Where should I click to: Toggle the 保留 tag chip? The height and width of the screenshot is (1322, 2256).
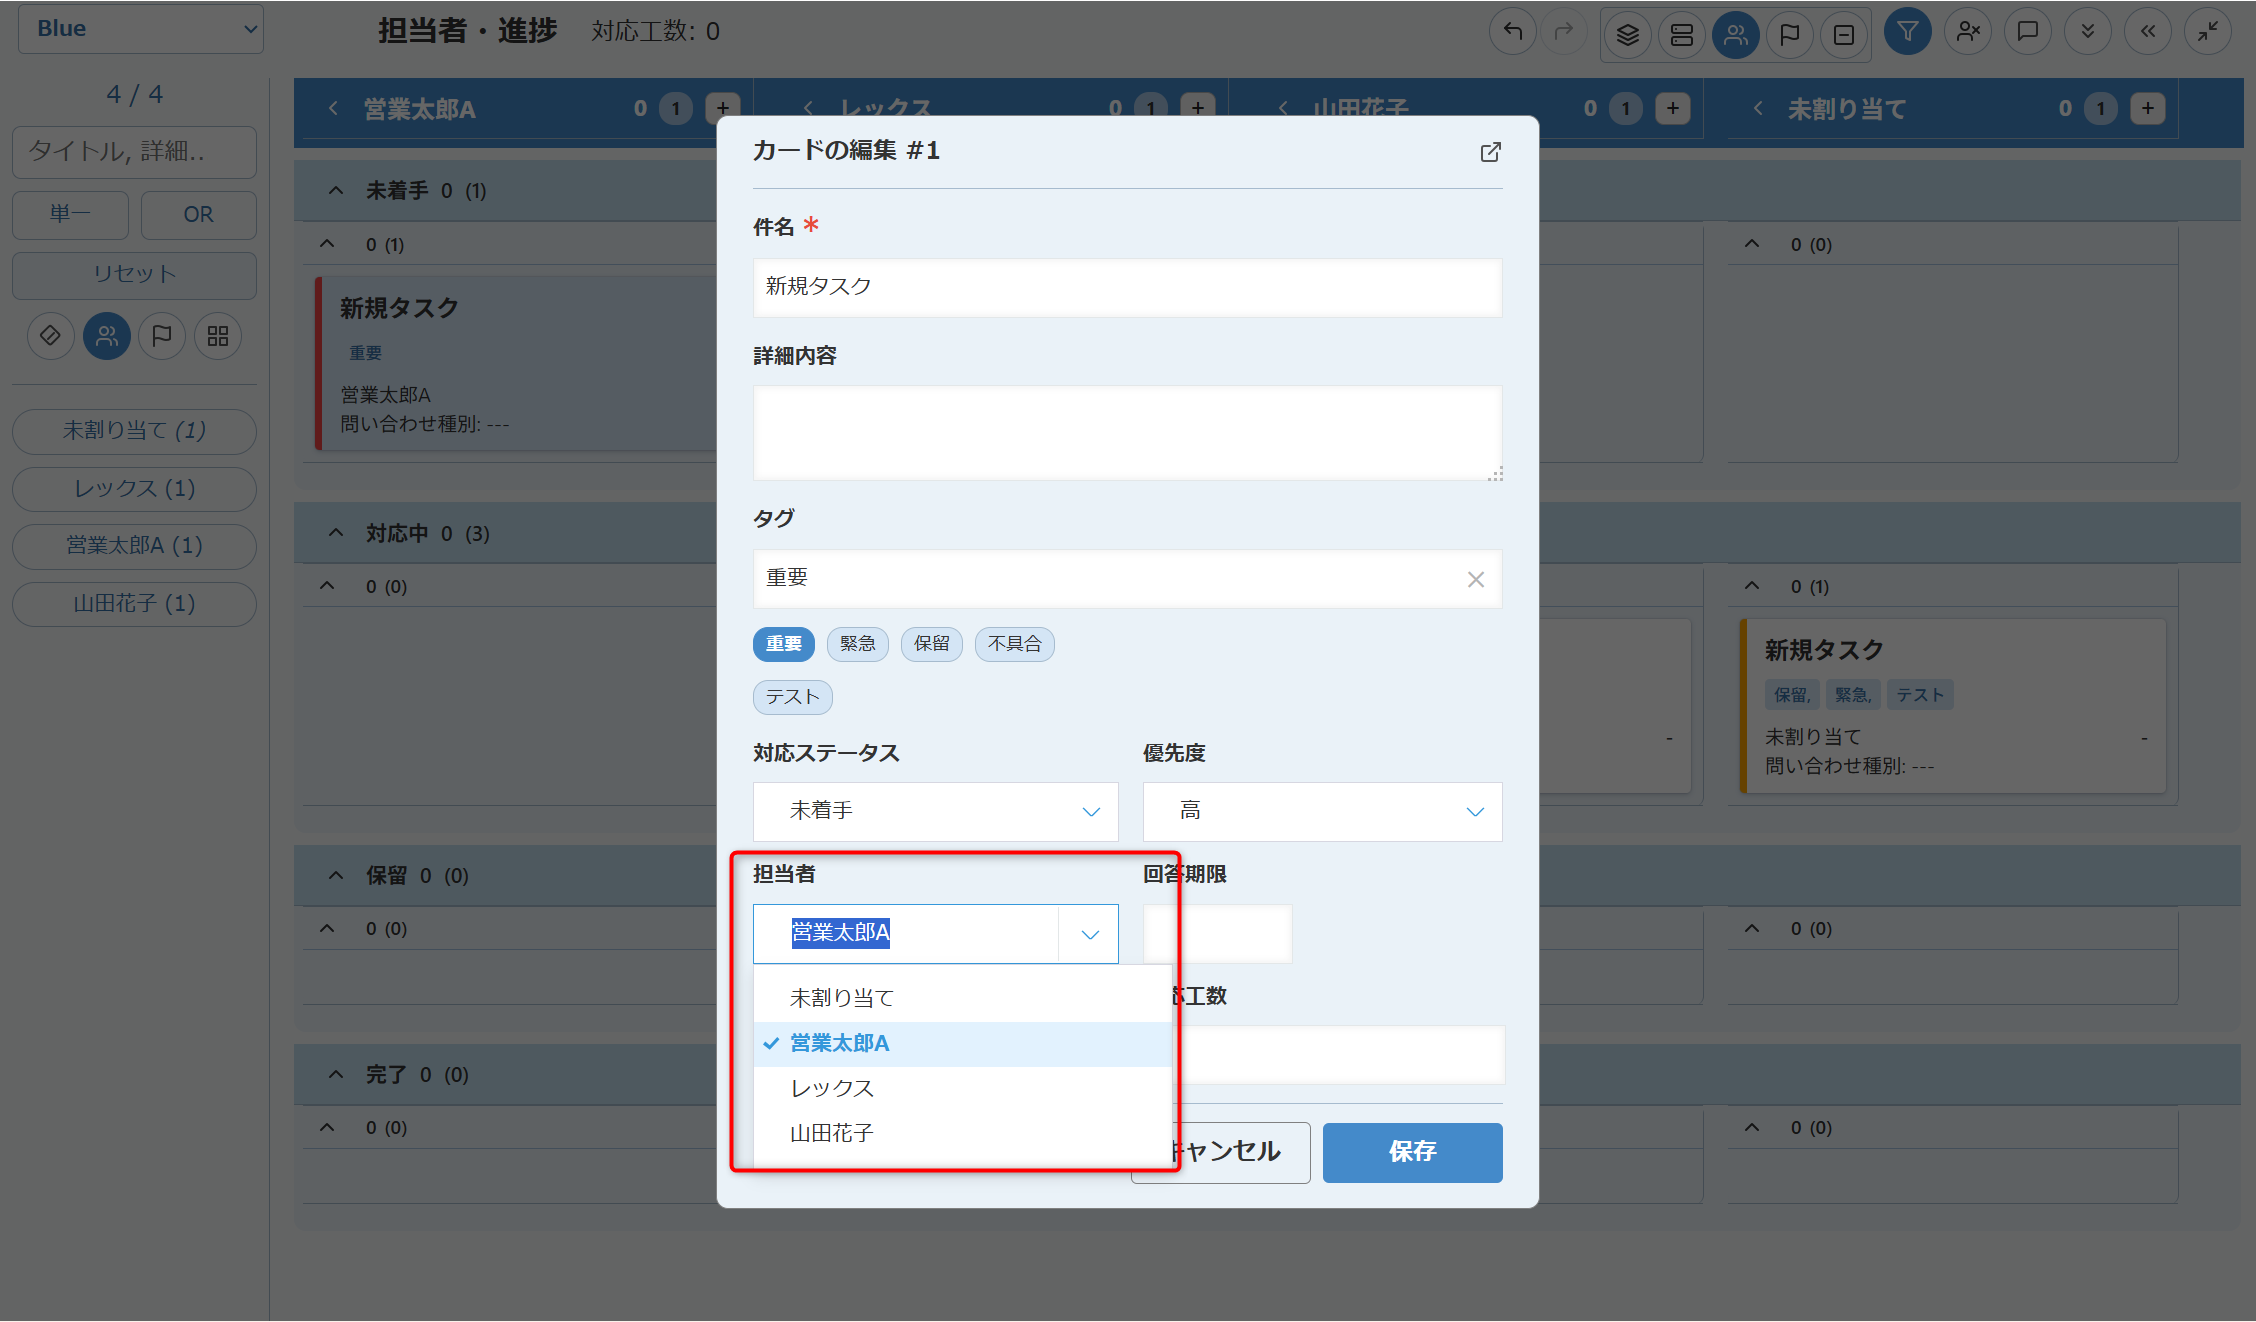931,644
